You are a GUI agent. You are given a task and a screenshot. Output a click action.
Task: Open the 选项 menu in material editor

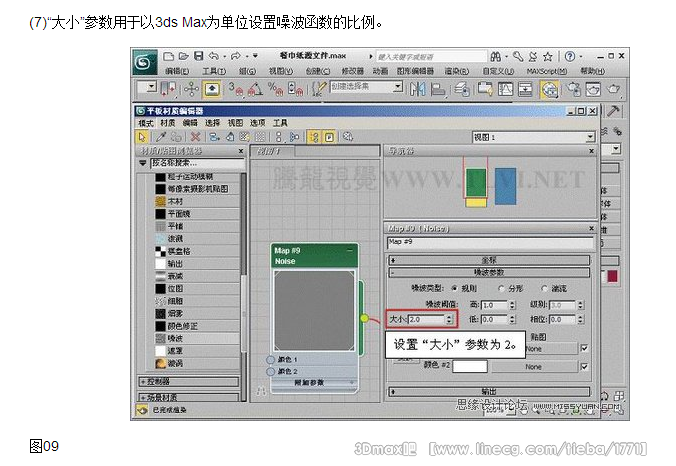coord(257,123)
